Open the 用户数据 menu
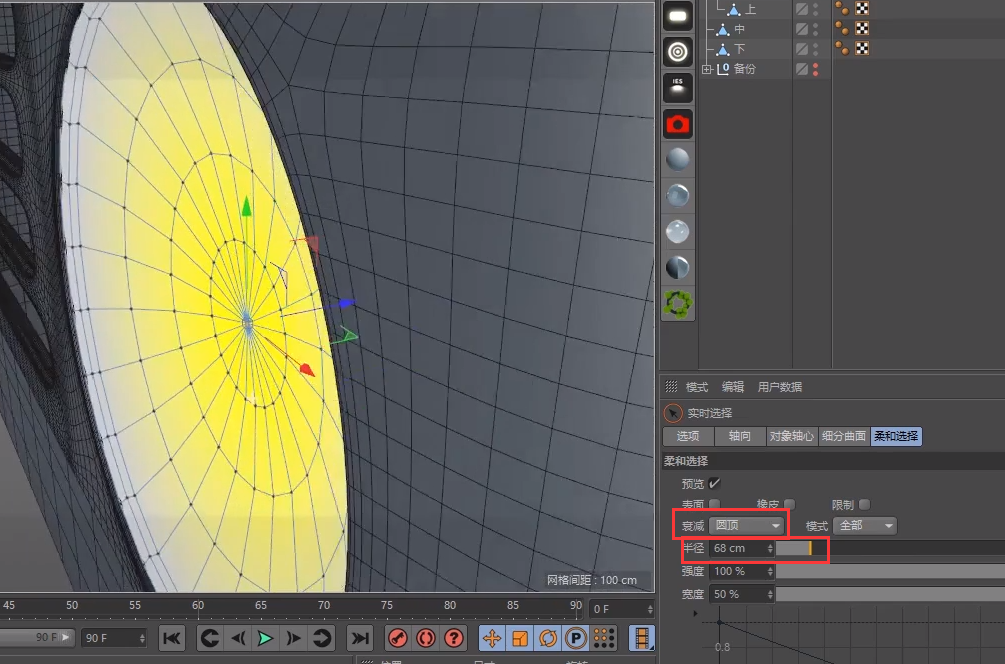 coord(779,387)
